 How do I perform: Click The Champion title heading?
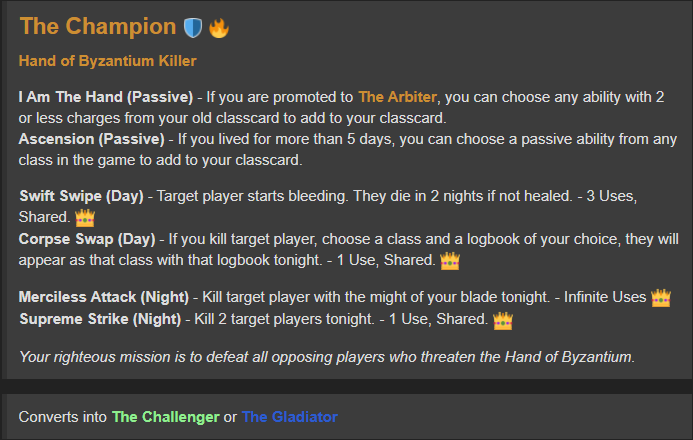[x=98, y=27]
